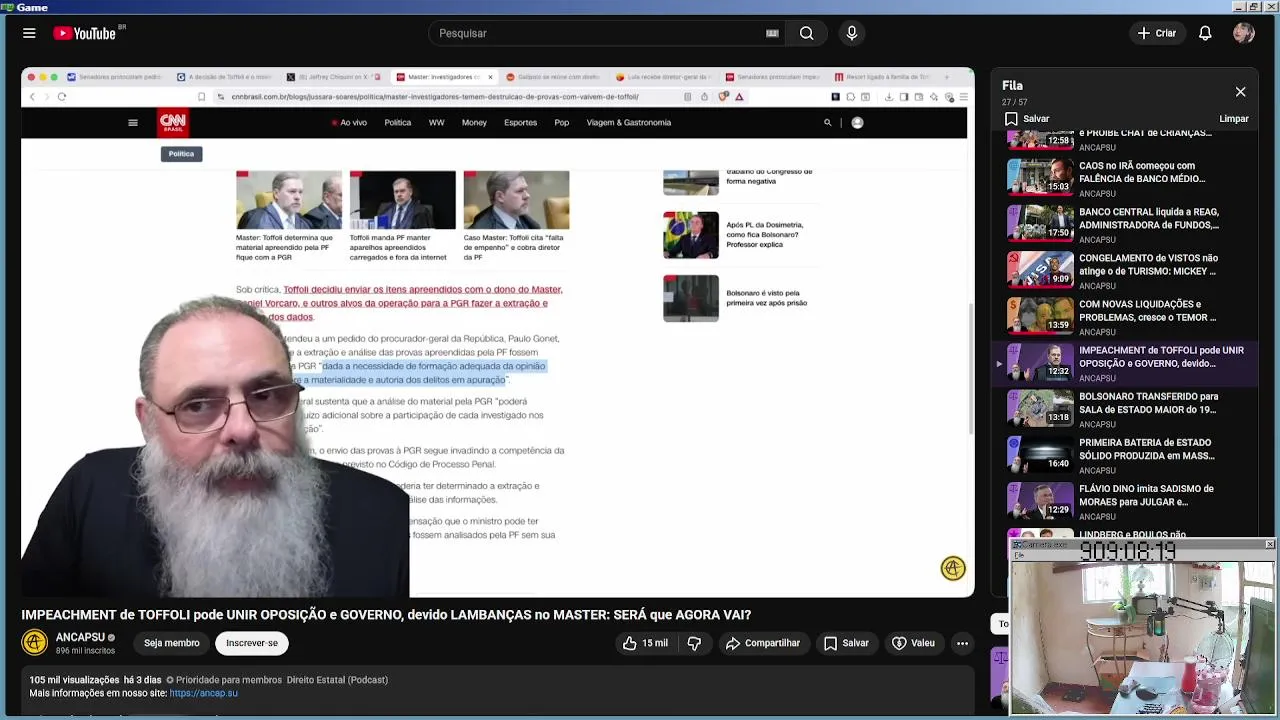Share video with Compartilhar

coord(763,643)
